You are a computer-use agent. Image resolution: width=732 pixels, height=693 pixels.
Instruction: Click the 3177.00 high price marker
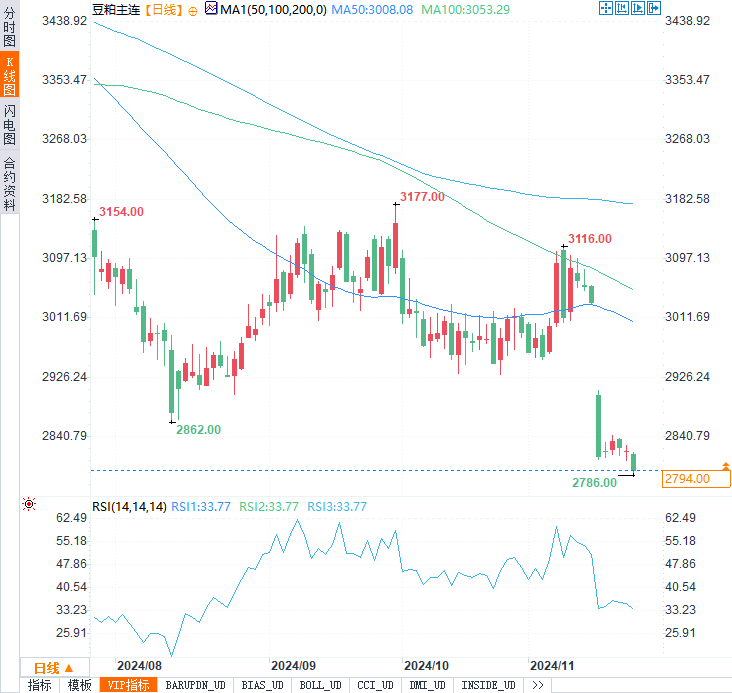pos(422,197)
